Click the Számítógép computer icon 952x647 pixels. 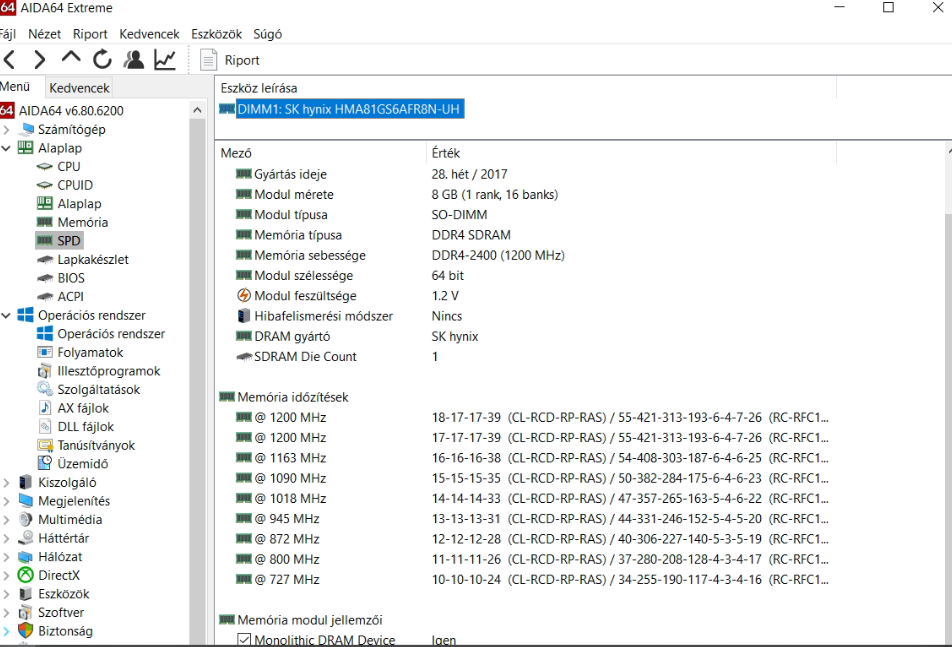26,129
